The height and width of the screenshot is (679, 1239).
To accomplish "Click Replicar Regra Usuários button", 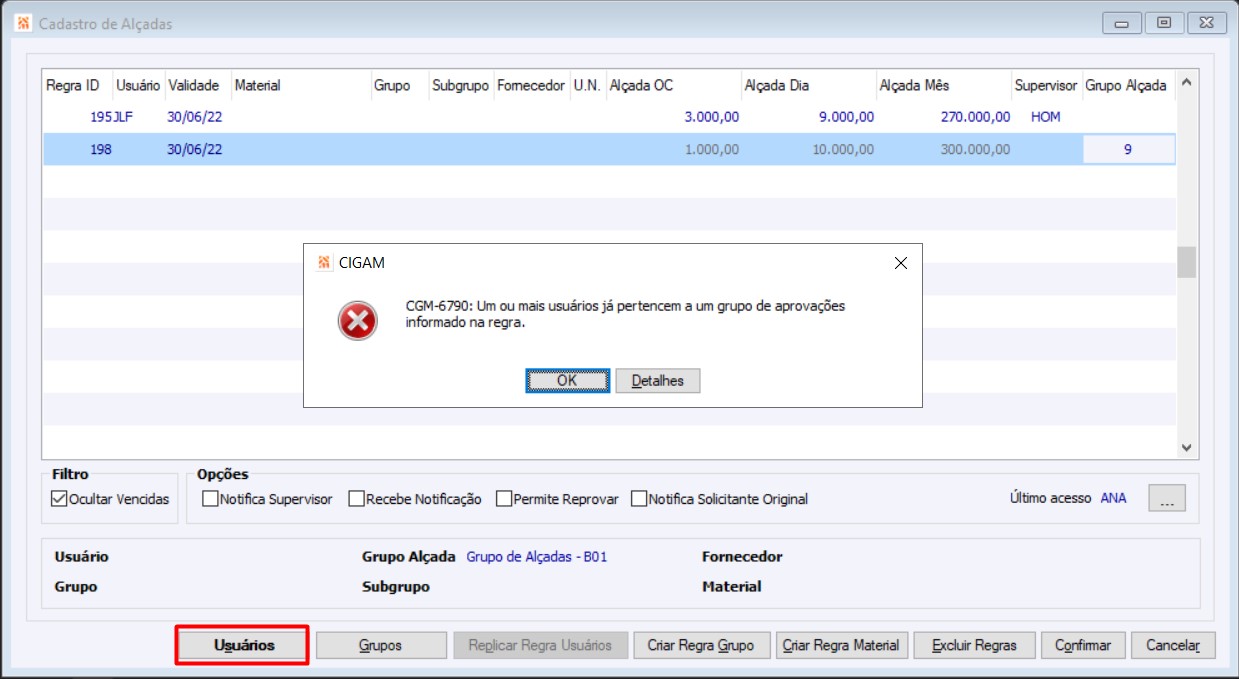I will [540, 645].
